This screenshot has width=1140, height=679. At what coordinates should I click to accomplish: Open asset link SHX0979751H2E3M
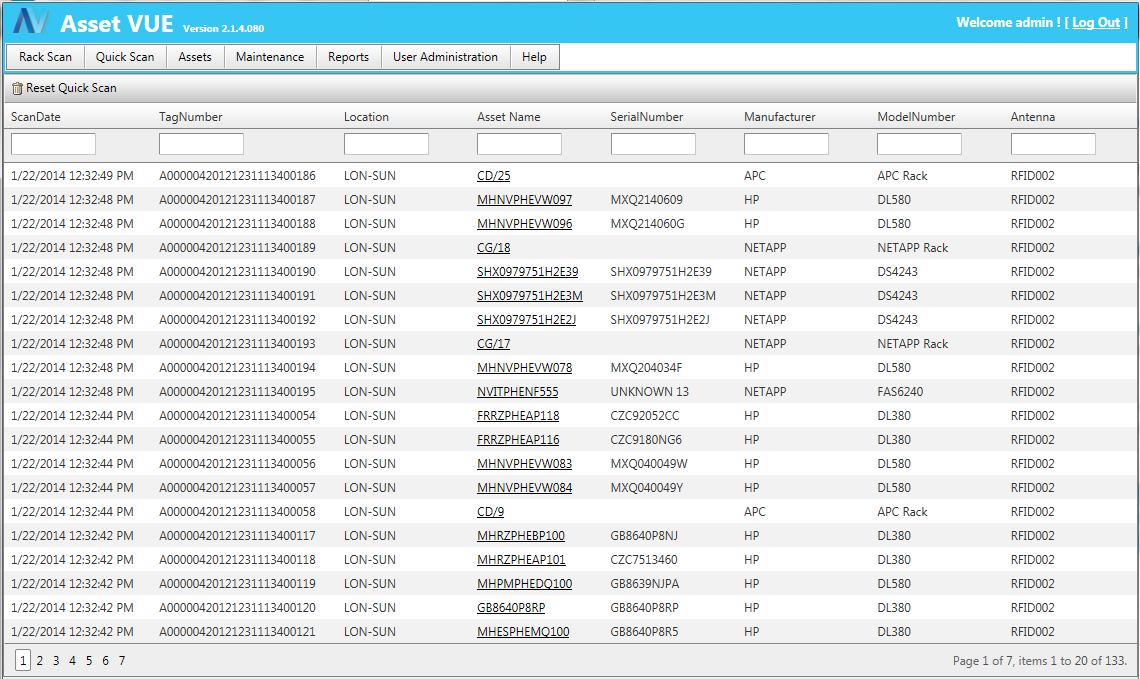(x=530, y=296)
